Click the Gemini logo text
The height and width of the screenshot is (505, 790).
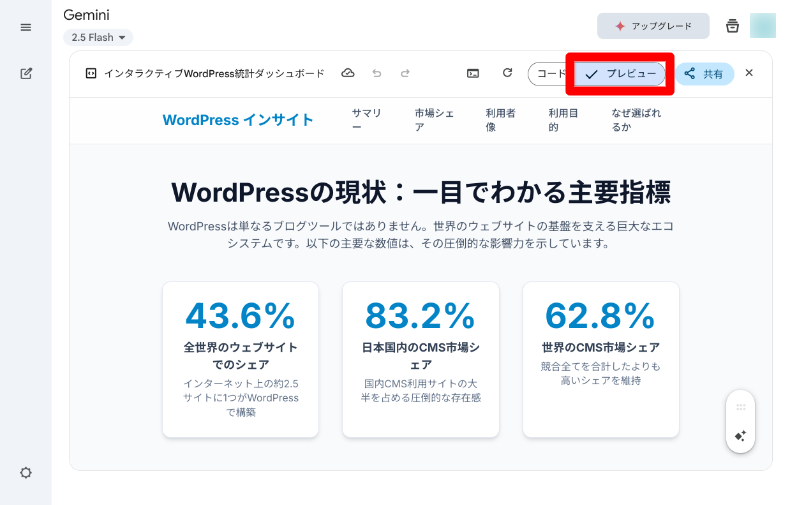(x=86, y=15)
